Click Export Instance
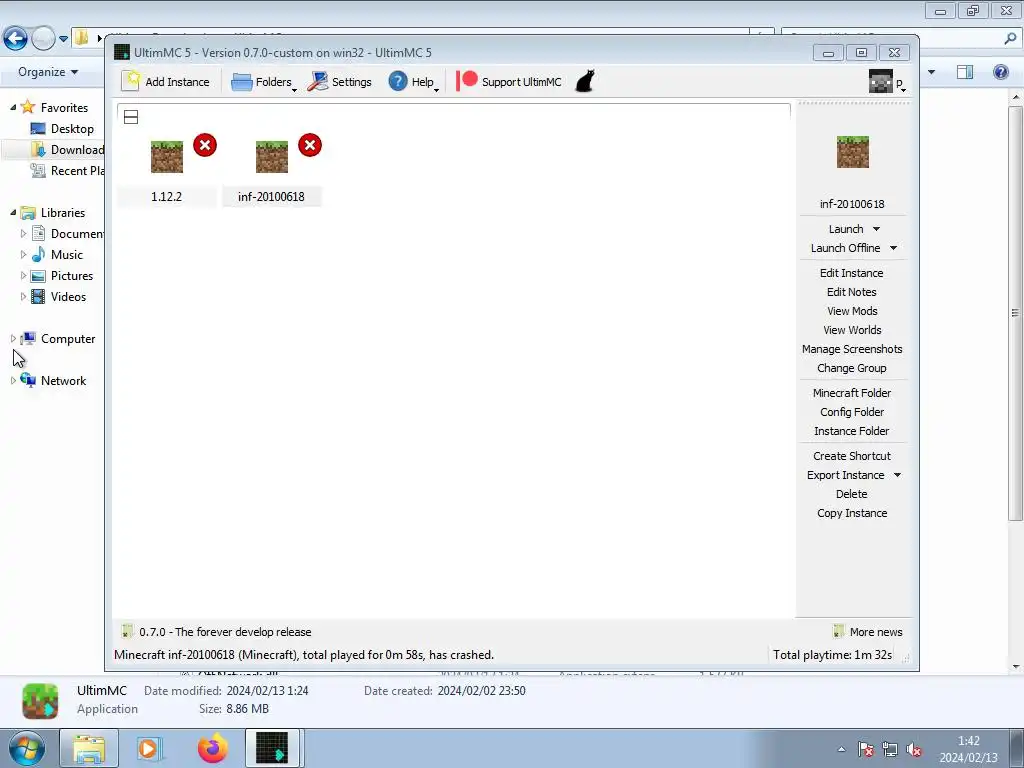1024x768 pixels. coord(845,475)
